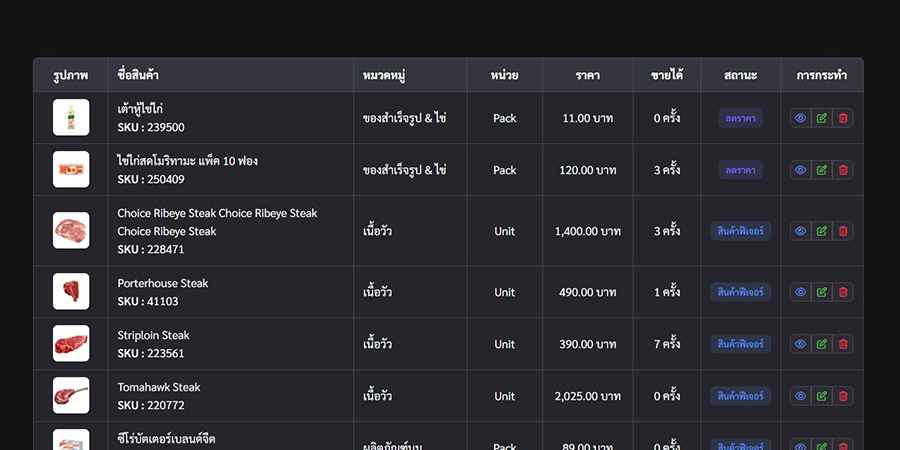Click the หมวดหมู่ column header

click(x=384, y=75)
